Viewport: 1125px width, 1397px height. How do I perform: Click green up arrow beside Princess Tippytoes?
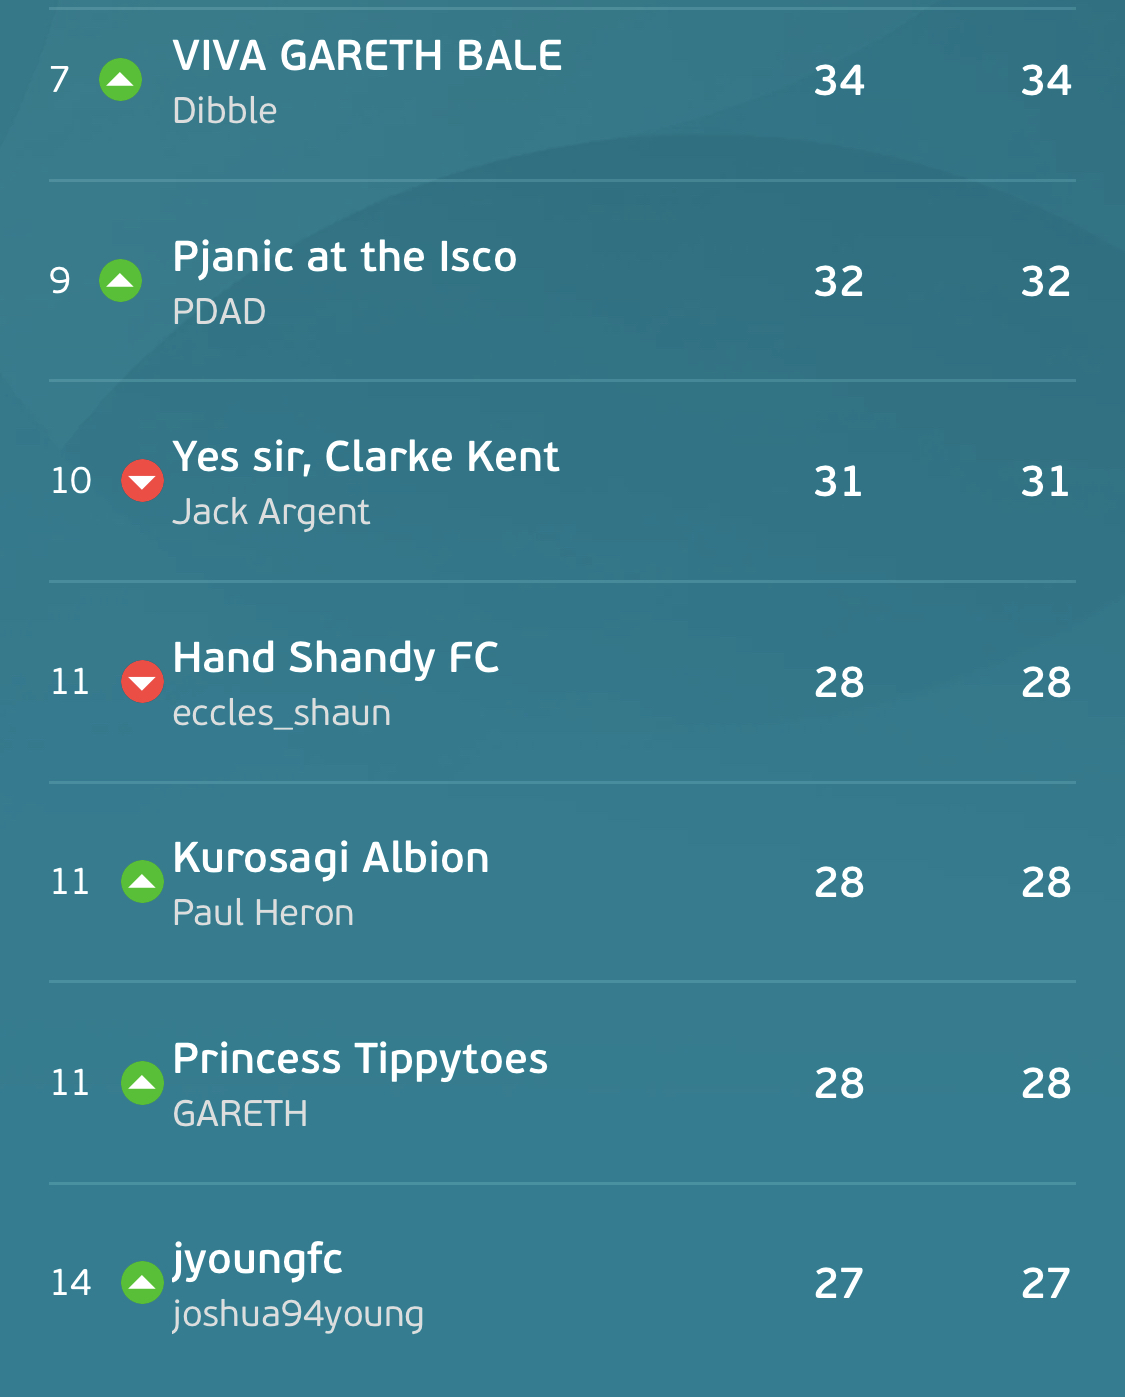point(142,1083)
